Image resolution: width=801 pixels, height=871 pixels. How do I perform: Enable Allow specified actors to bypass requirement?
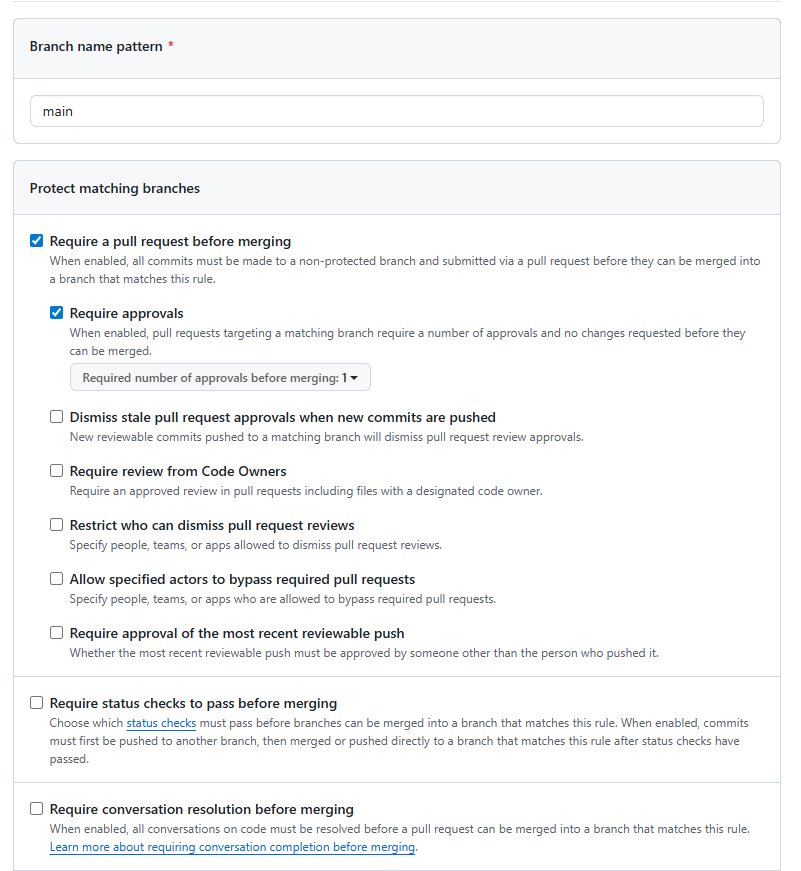pos(57,579)
